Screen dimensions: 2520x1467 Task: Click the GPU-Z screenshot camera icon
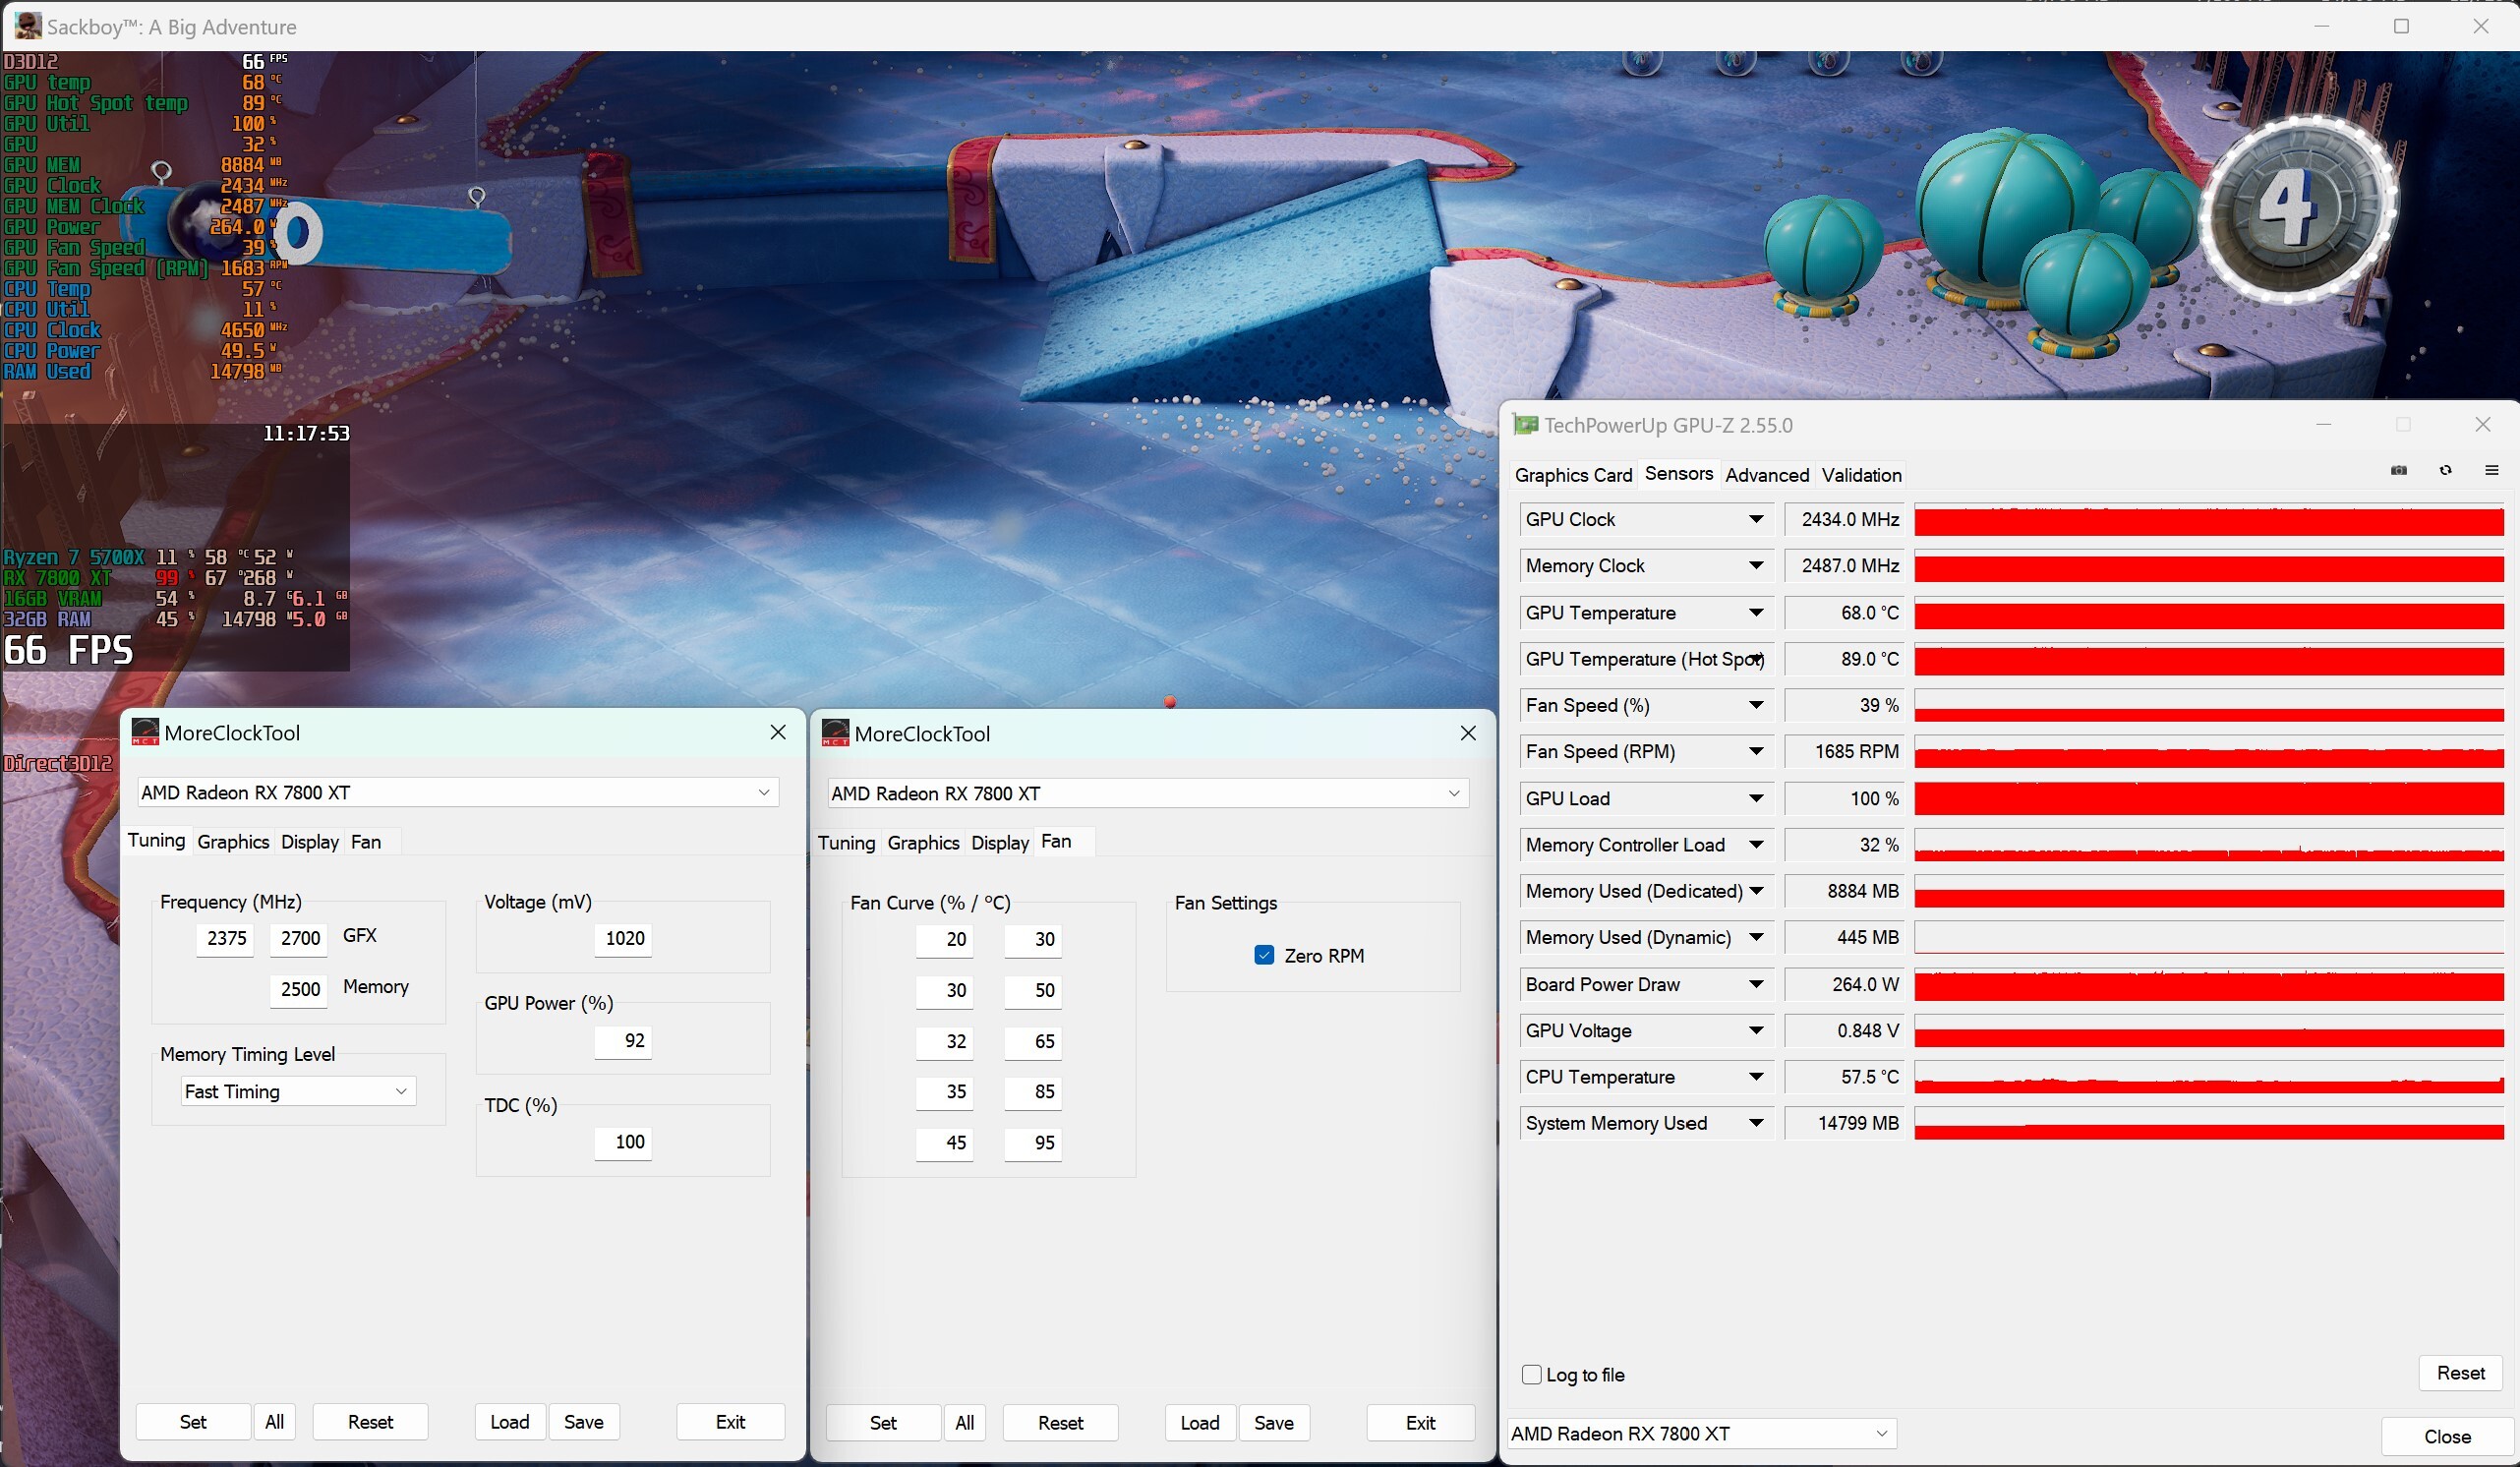tap(2398, 471)
